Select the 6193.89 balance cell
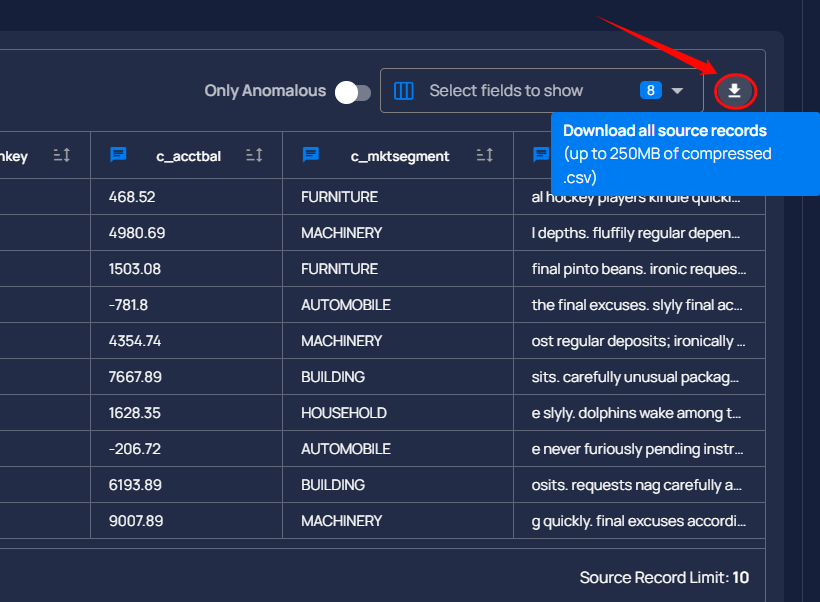 (x=186, y=485)
